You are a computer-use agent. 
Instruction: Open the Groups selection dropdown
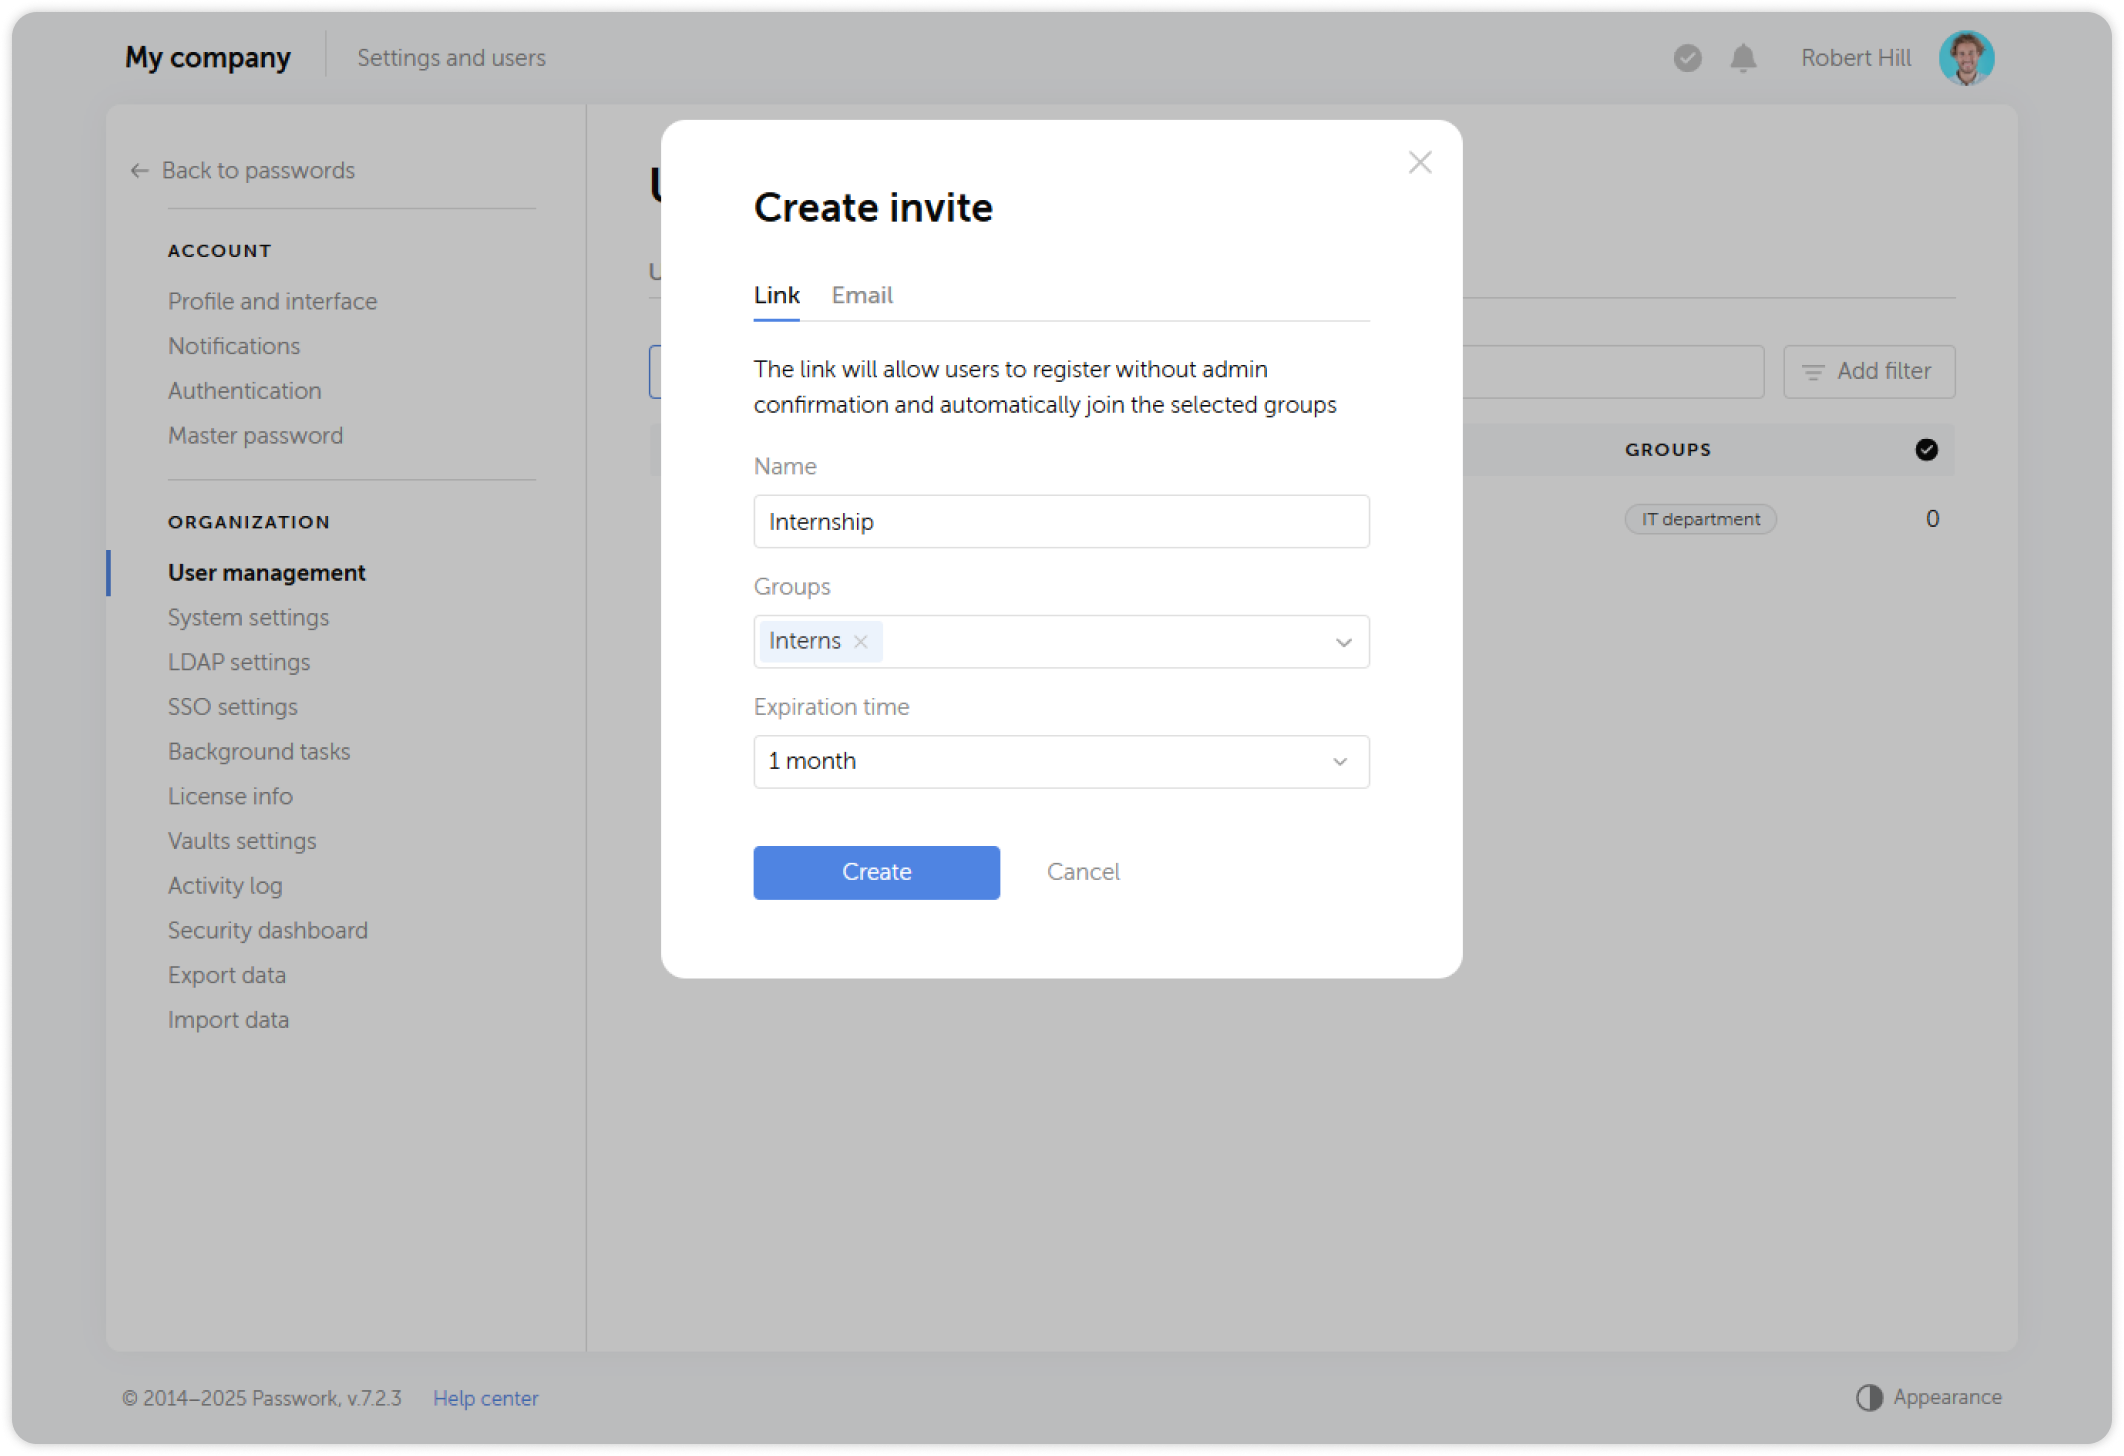(x=1343, y=641)
